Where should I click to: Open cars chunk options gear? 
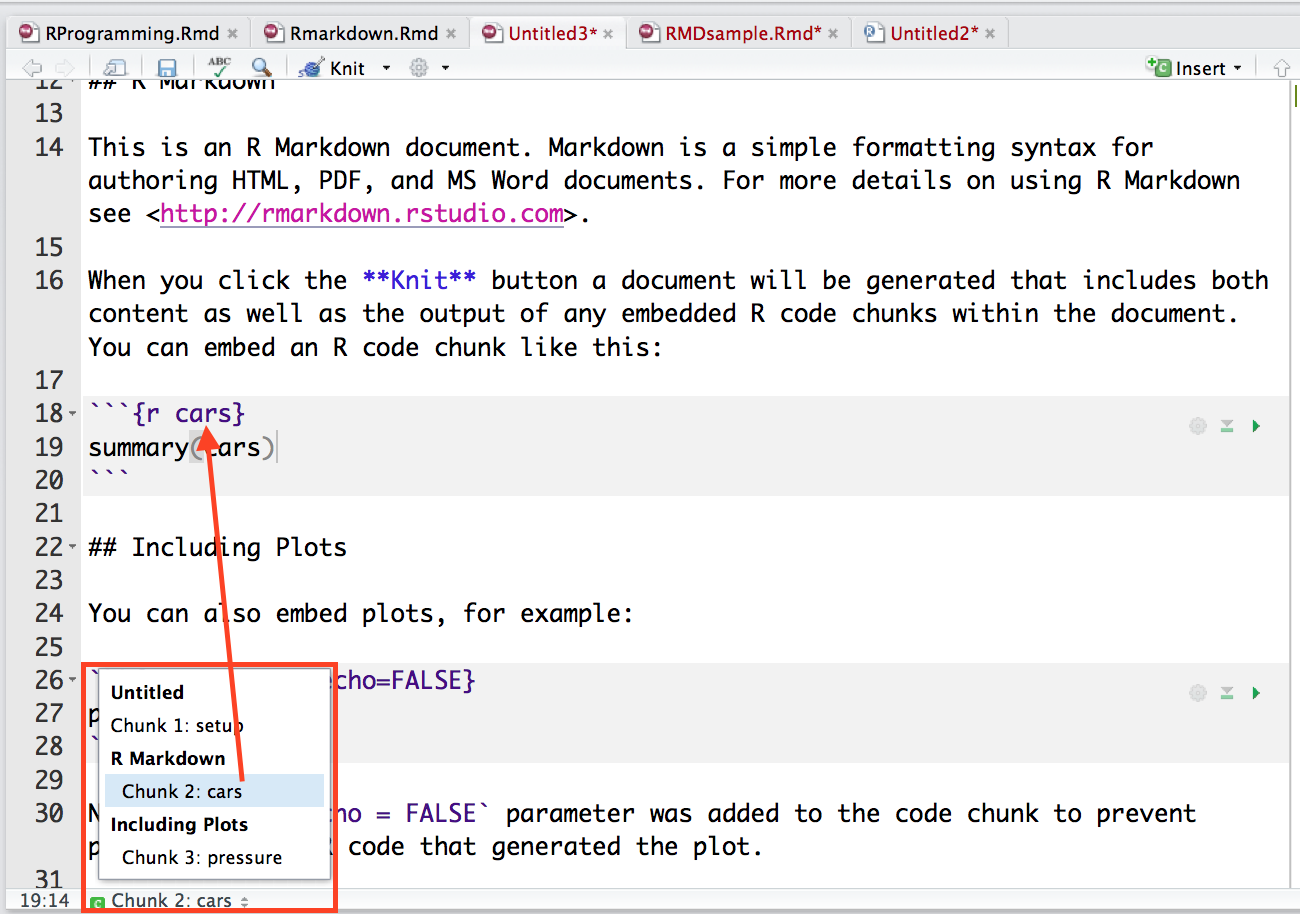1197,426
